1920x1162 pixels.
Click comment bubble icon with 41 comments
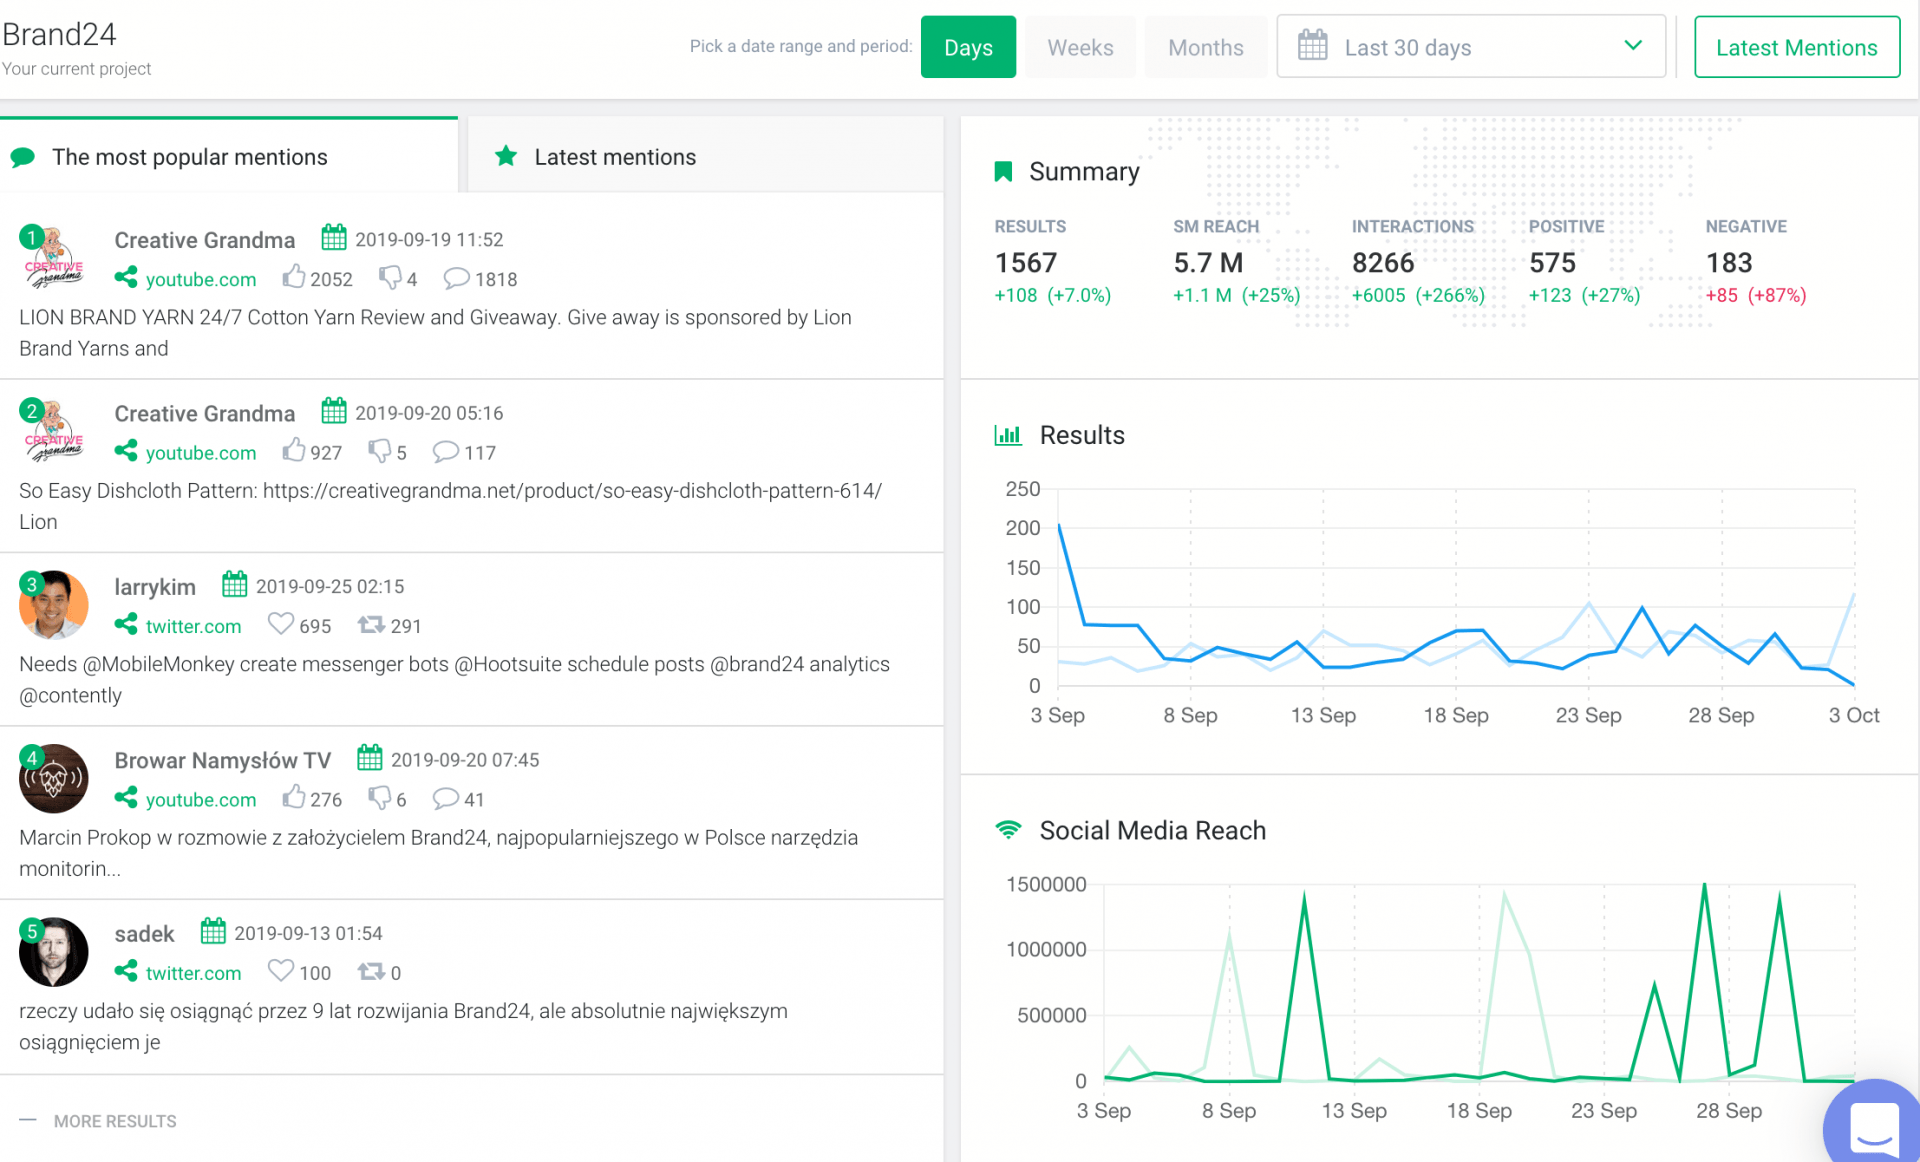[445, 798]
